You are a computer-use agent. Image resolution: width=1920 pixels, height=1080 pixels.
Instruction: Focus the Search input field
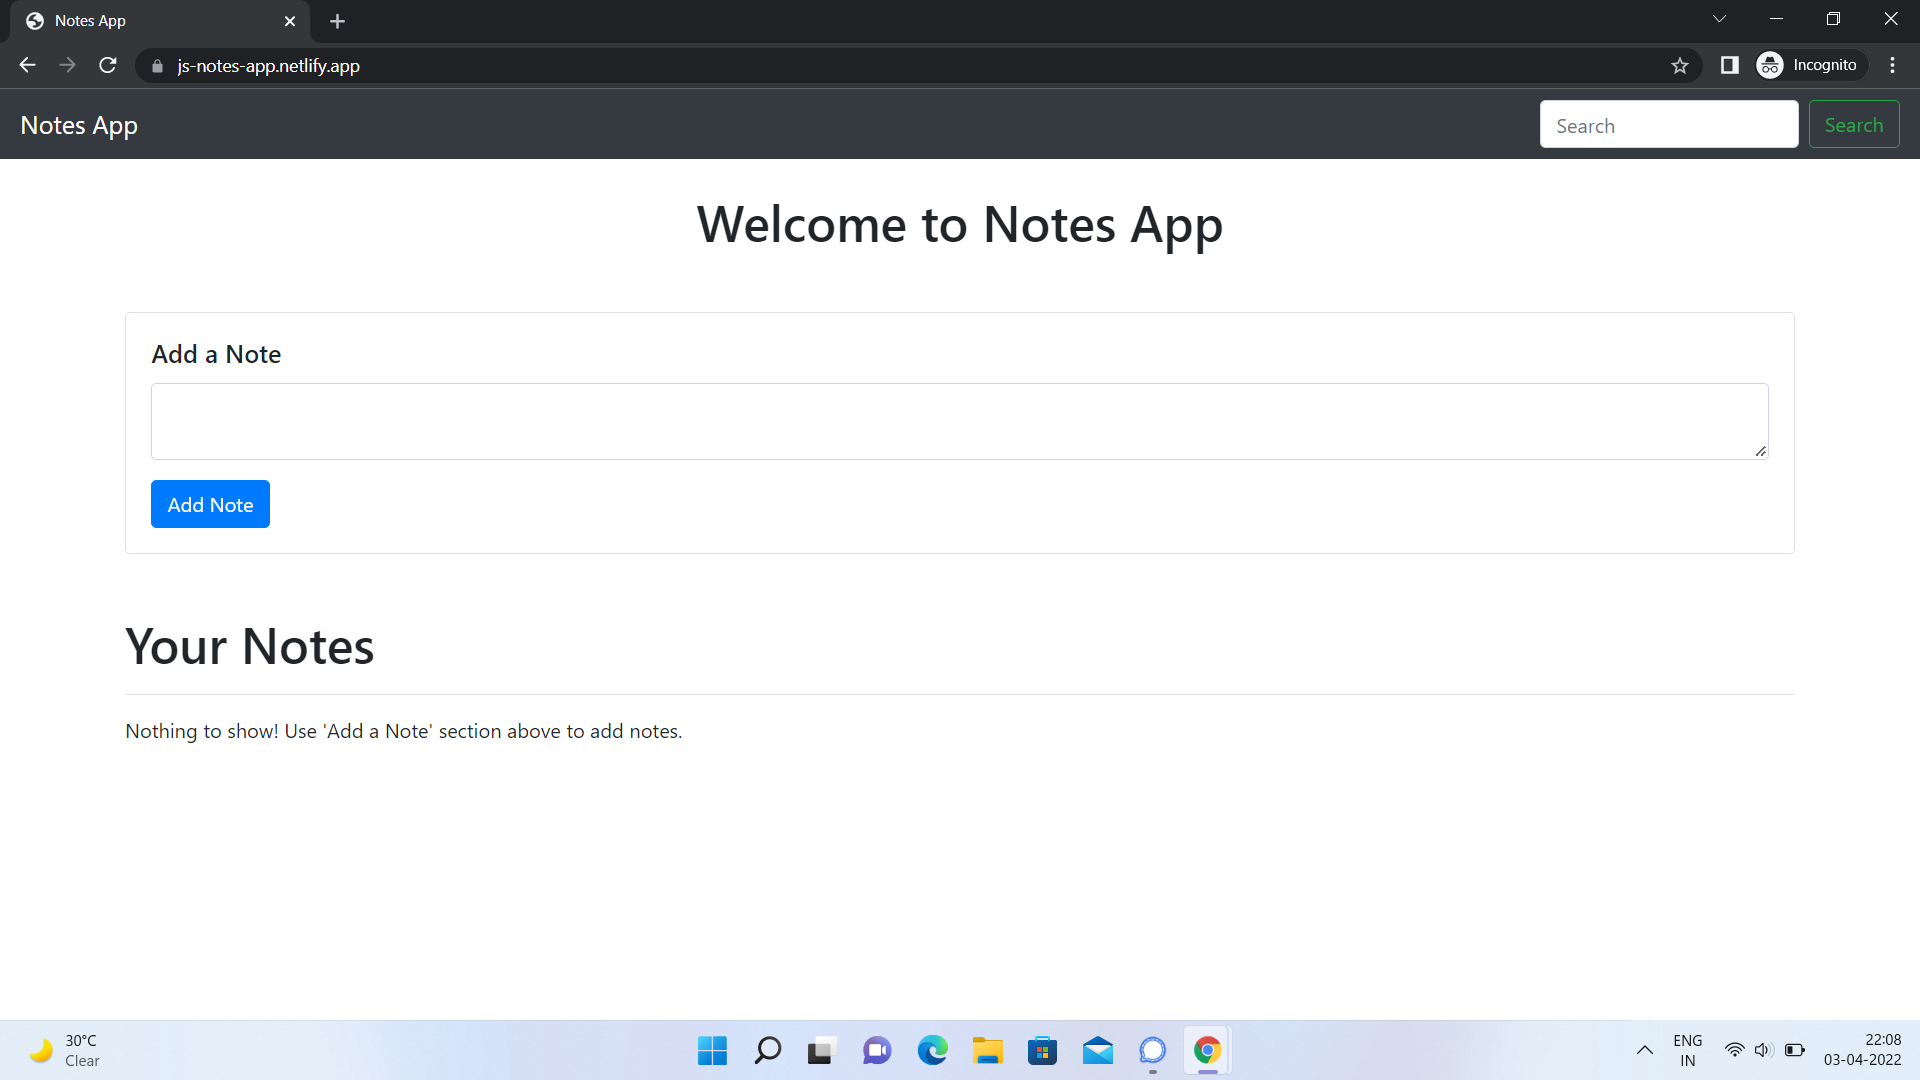pos(1669,125)
